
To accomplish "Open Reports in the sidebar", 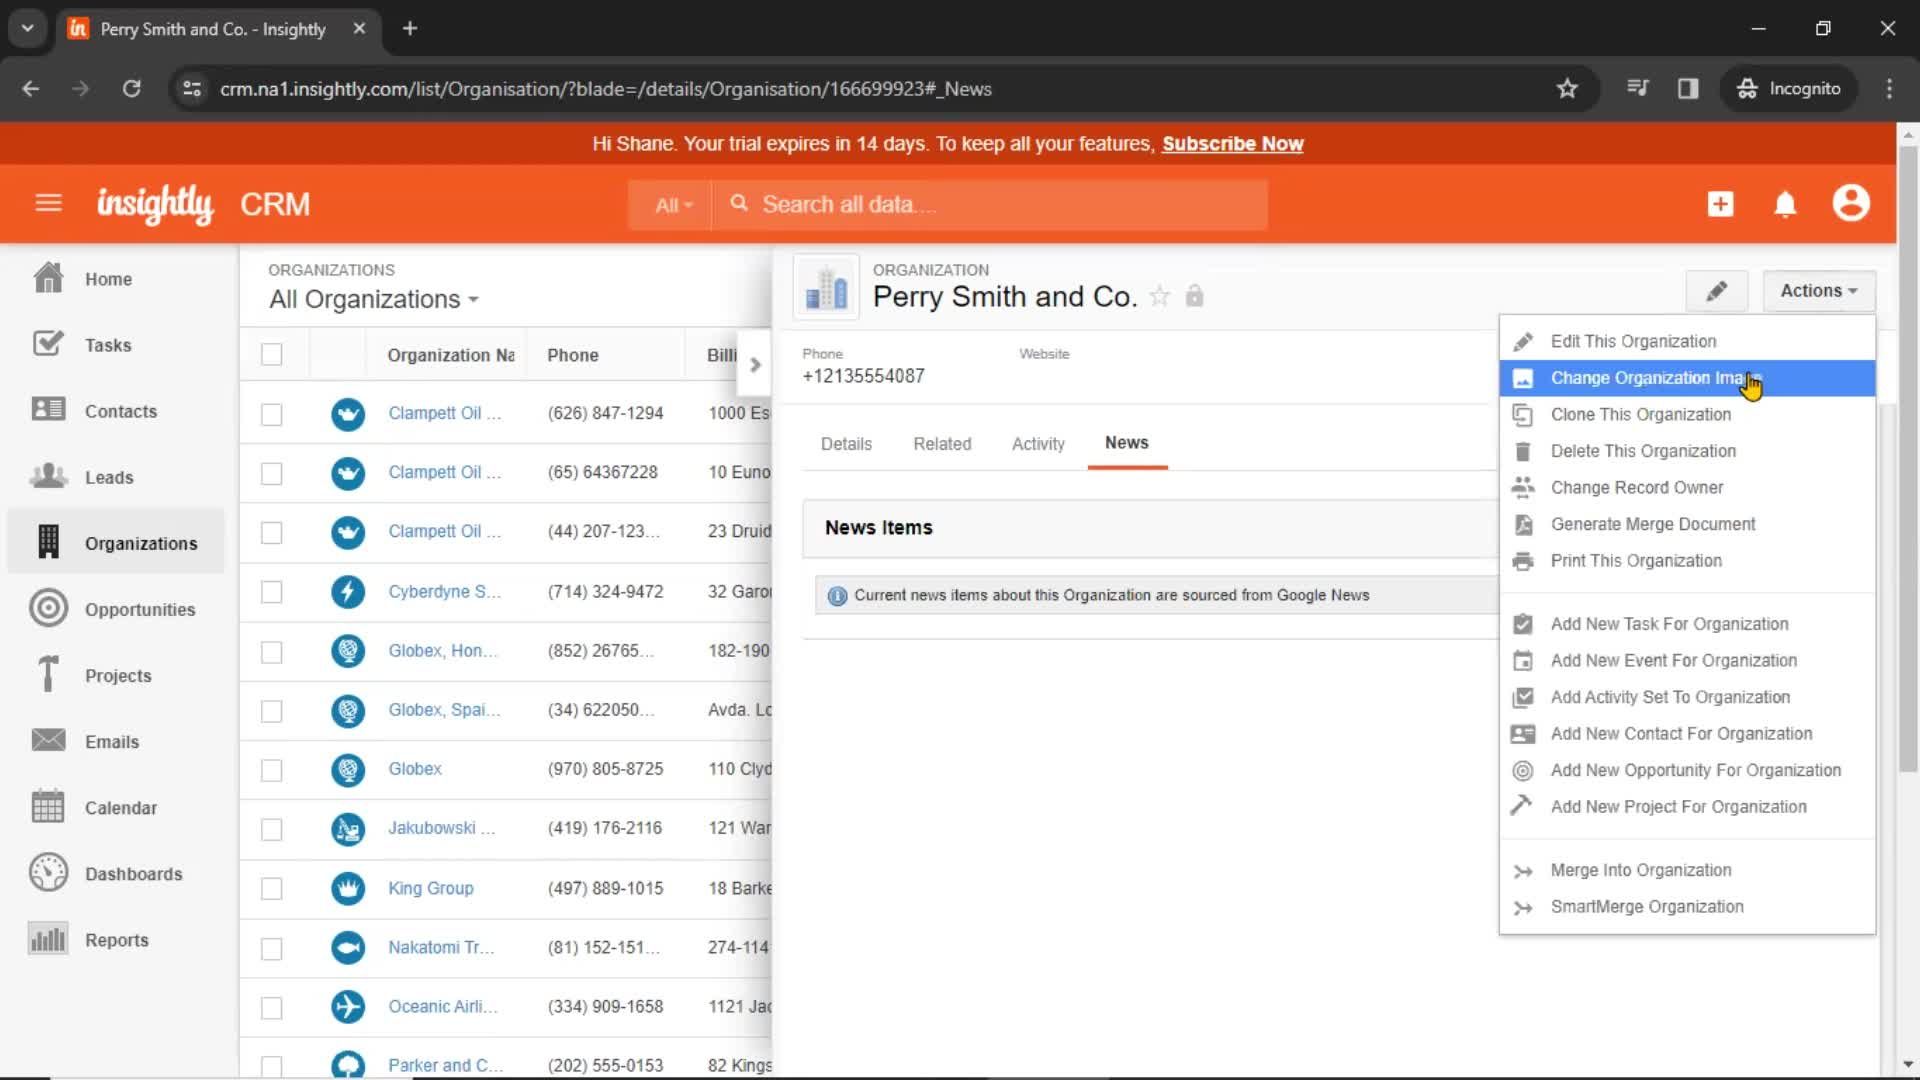I will [116, 939].
